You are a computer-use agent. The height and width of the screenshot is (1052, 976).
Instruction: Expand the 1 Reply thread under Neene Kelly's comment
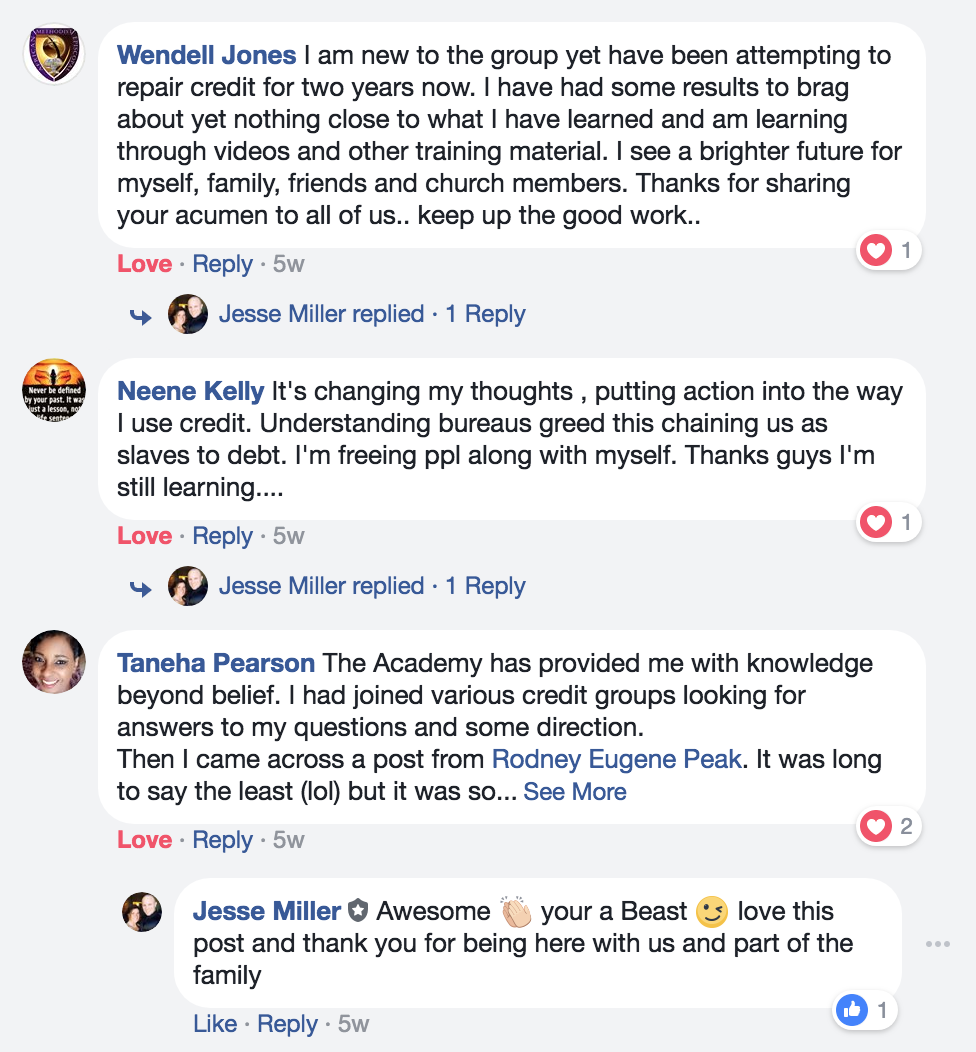(x=485, y=586)
